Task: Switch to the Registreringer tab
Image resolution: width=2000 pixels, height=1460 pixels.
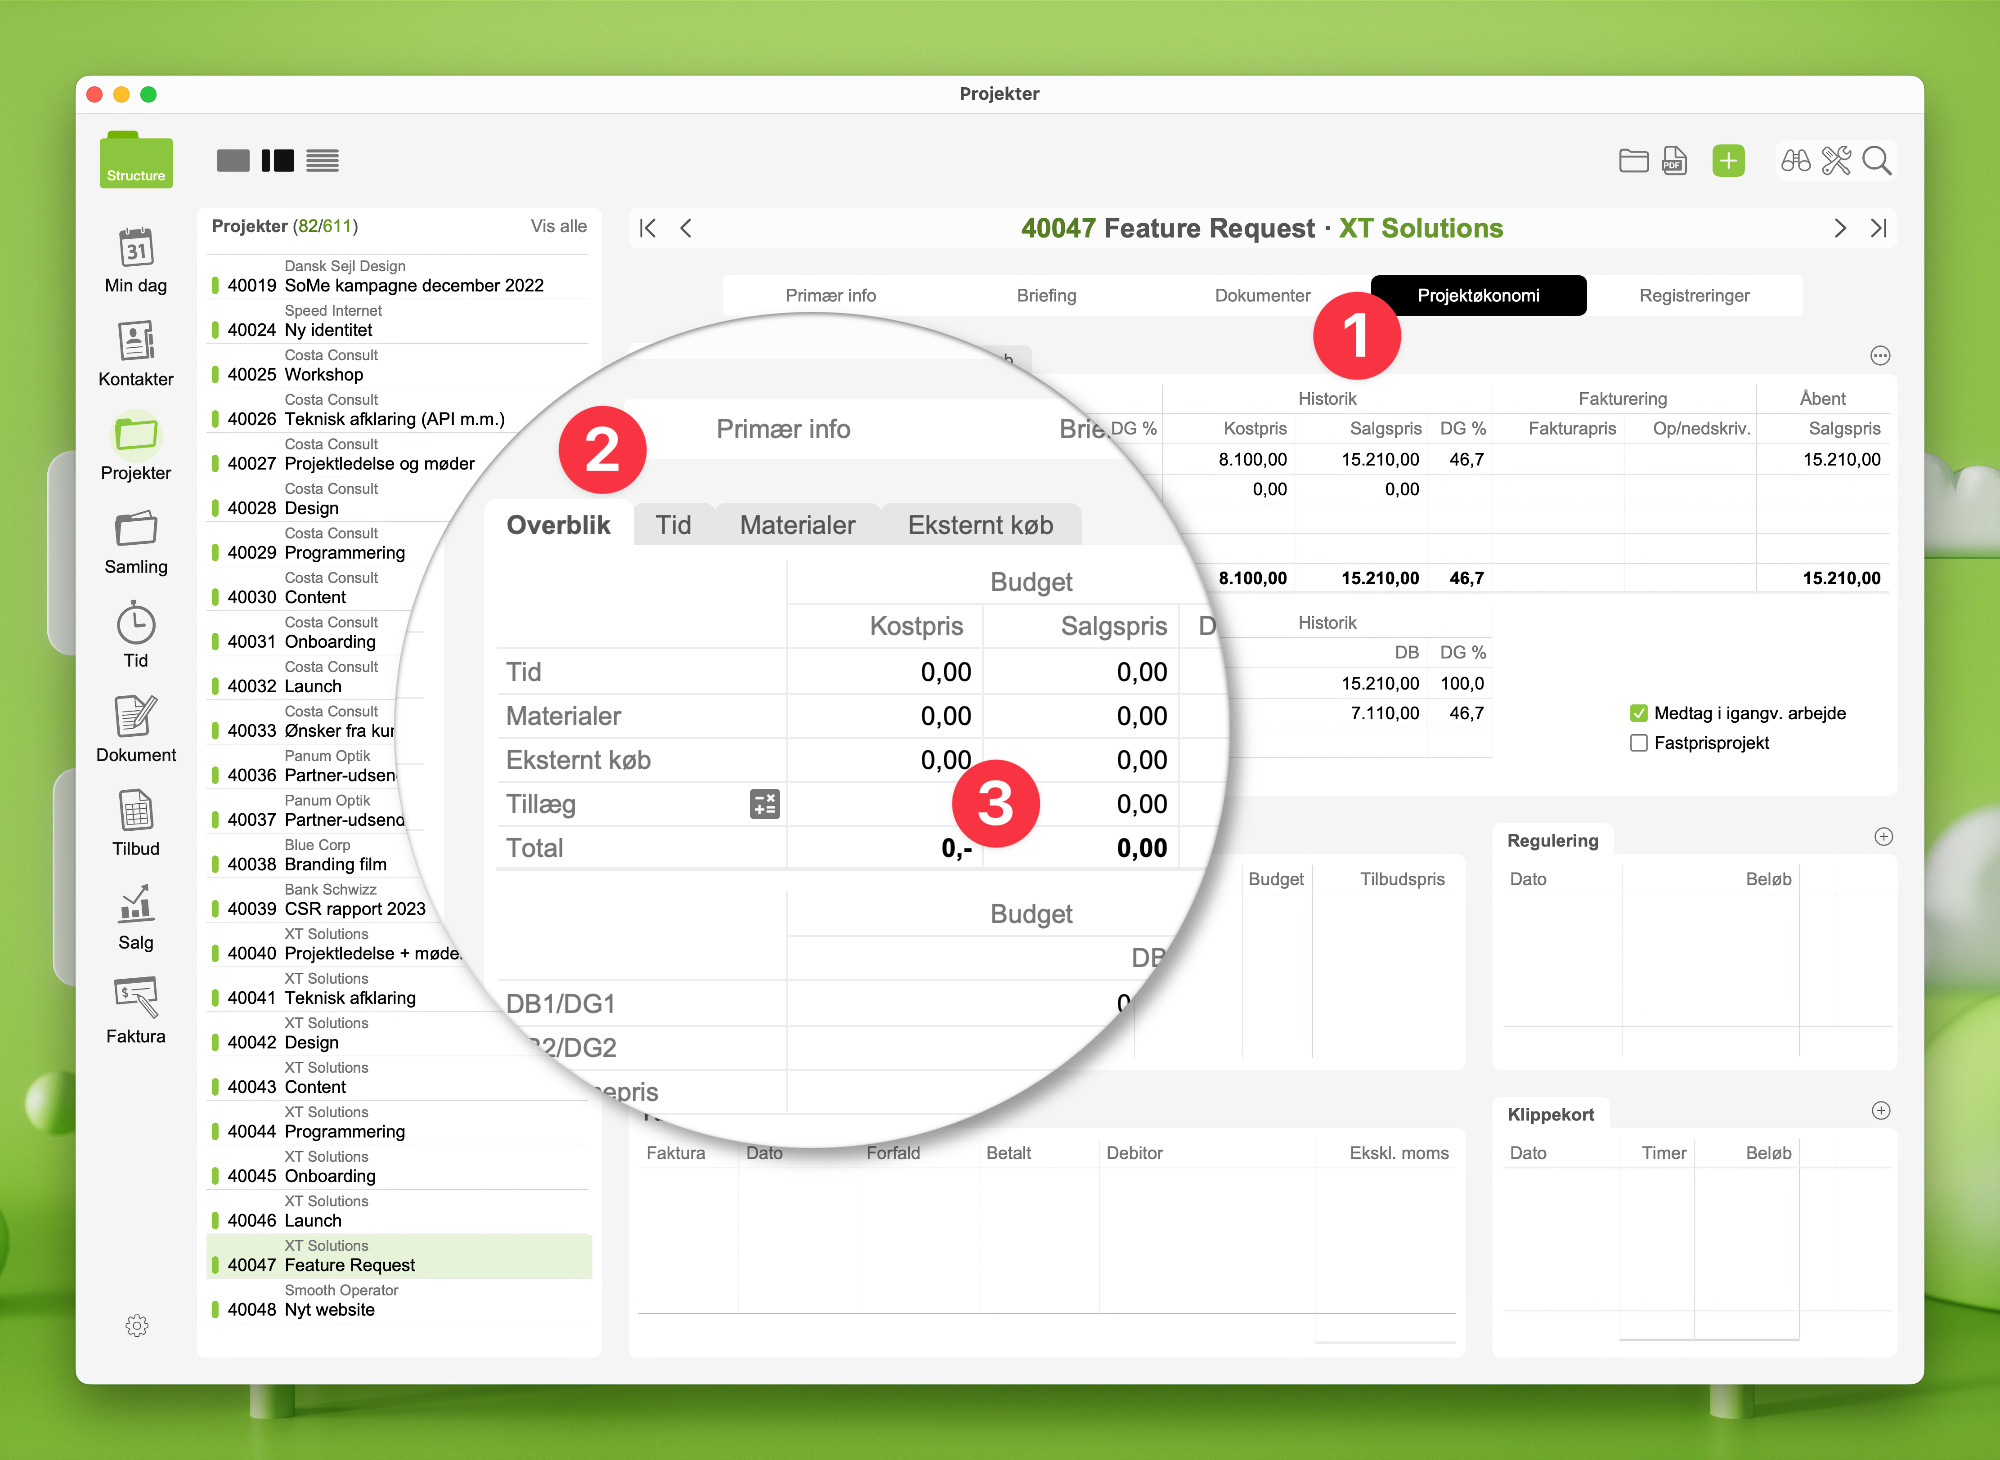Action: [x=1694, y=296]
